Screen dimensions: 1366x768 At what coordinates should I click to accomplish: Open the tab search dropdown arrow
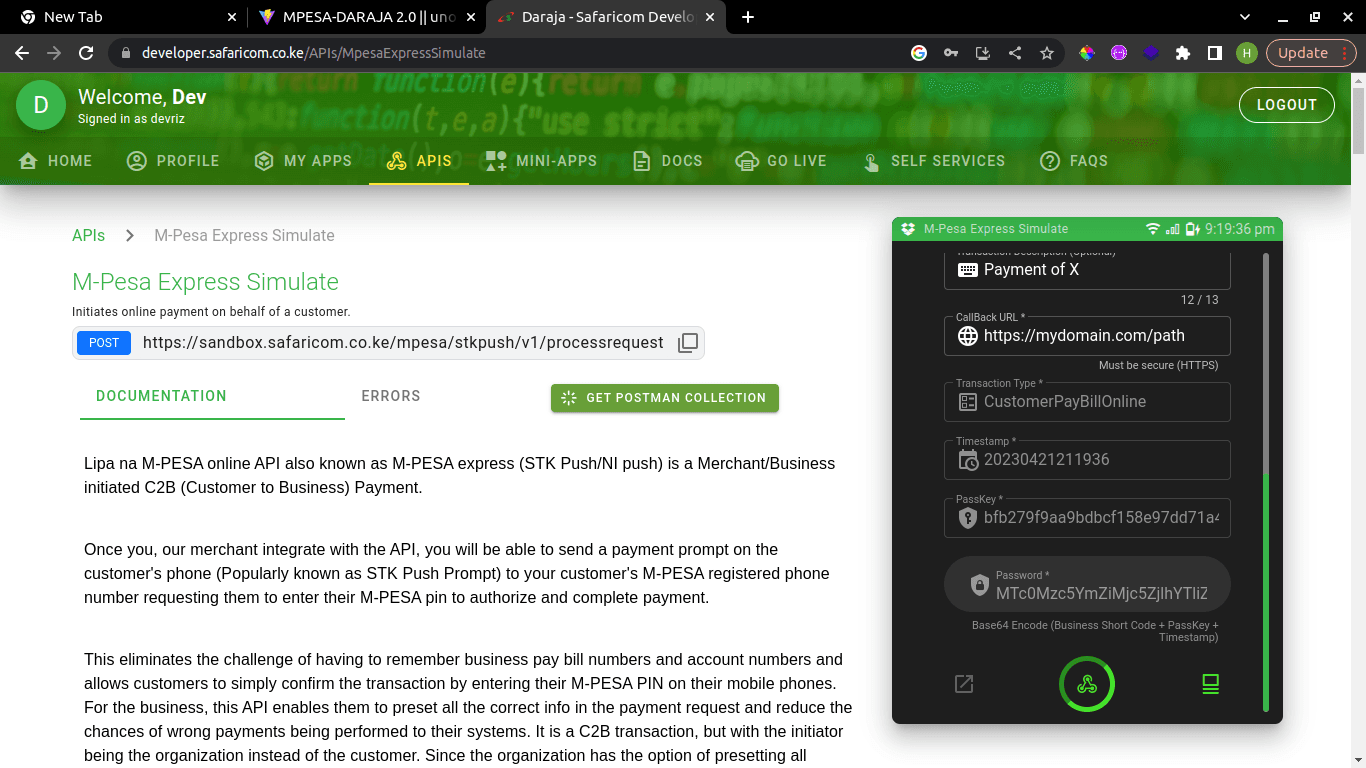(x=1245, y=17)
